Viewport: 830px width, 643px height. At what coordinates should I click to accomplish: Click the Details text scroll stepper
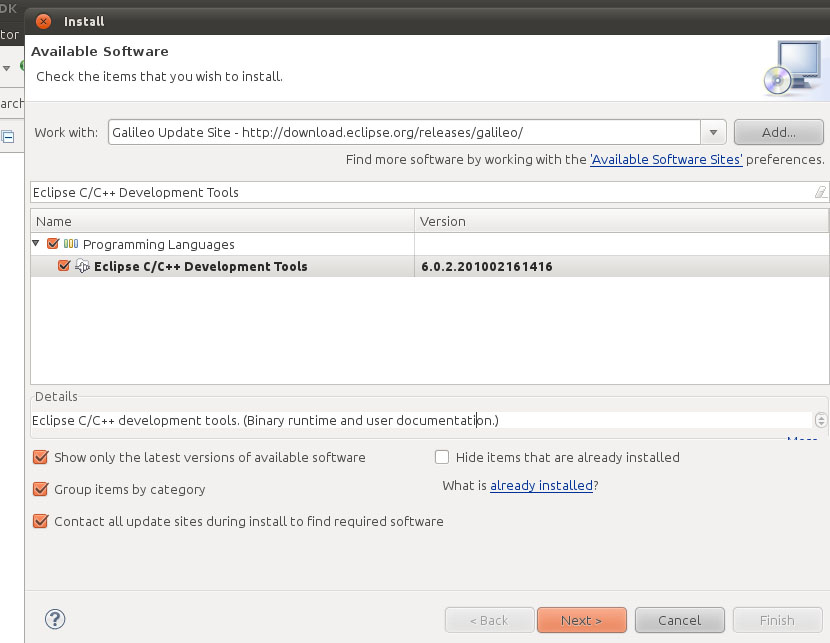pyautogui.click(x=821, y=421)
